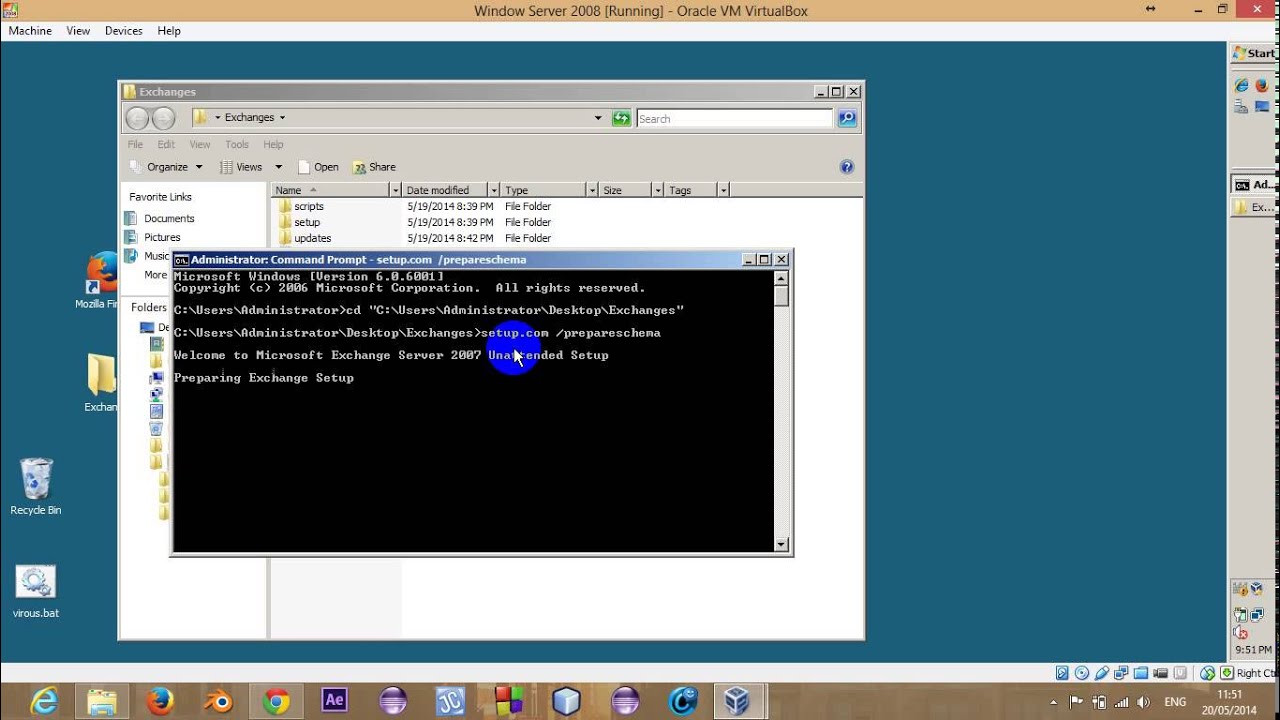Select Mozilla Firefox desktop shortcut
1280x720 pixels.
tap(101, 281)
